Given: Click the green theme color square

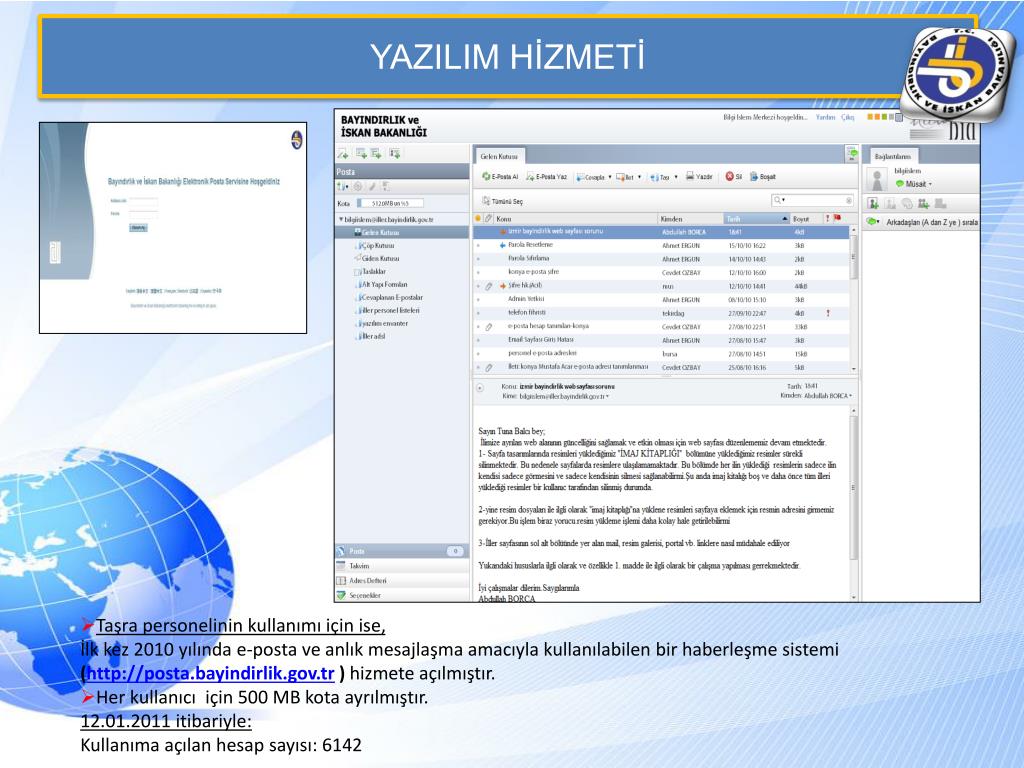Looking at the screenshot, I should click(884, 117).
